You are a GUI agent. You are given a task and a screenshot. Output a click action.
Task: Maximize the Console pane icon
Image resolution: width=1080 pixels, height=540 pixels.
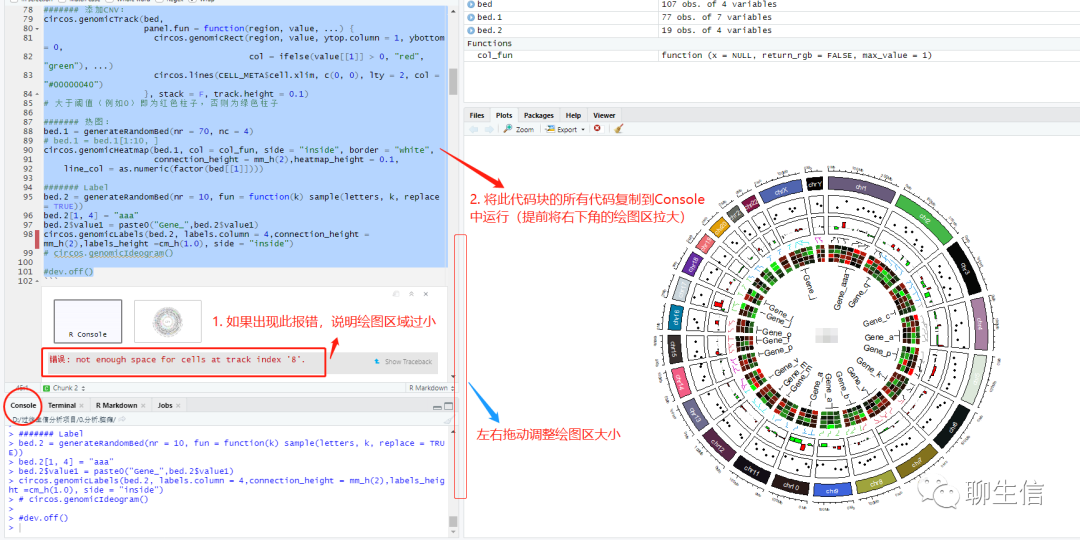click(x=448, y=406)
